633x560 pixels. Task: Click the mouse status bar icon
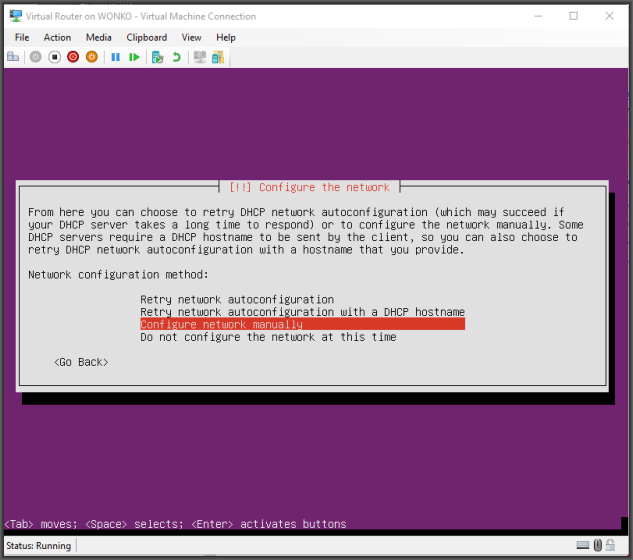pos(598,545)
